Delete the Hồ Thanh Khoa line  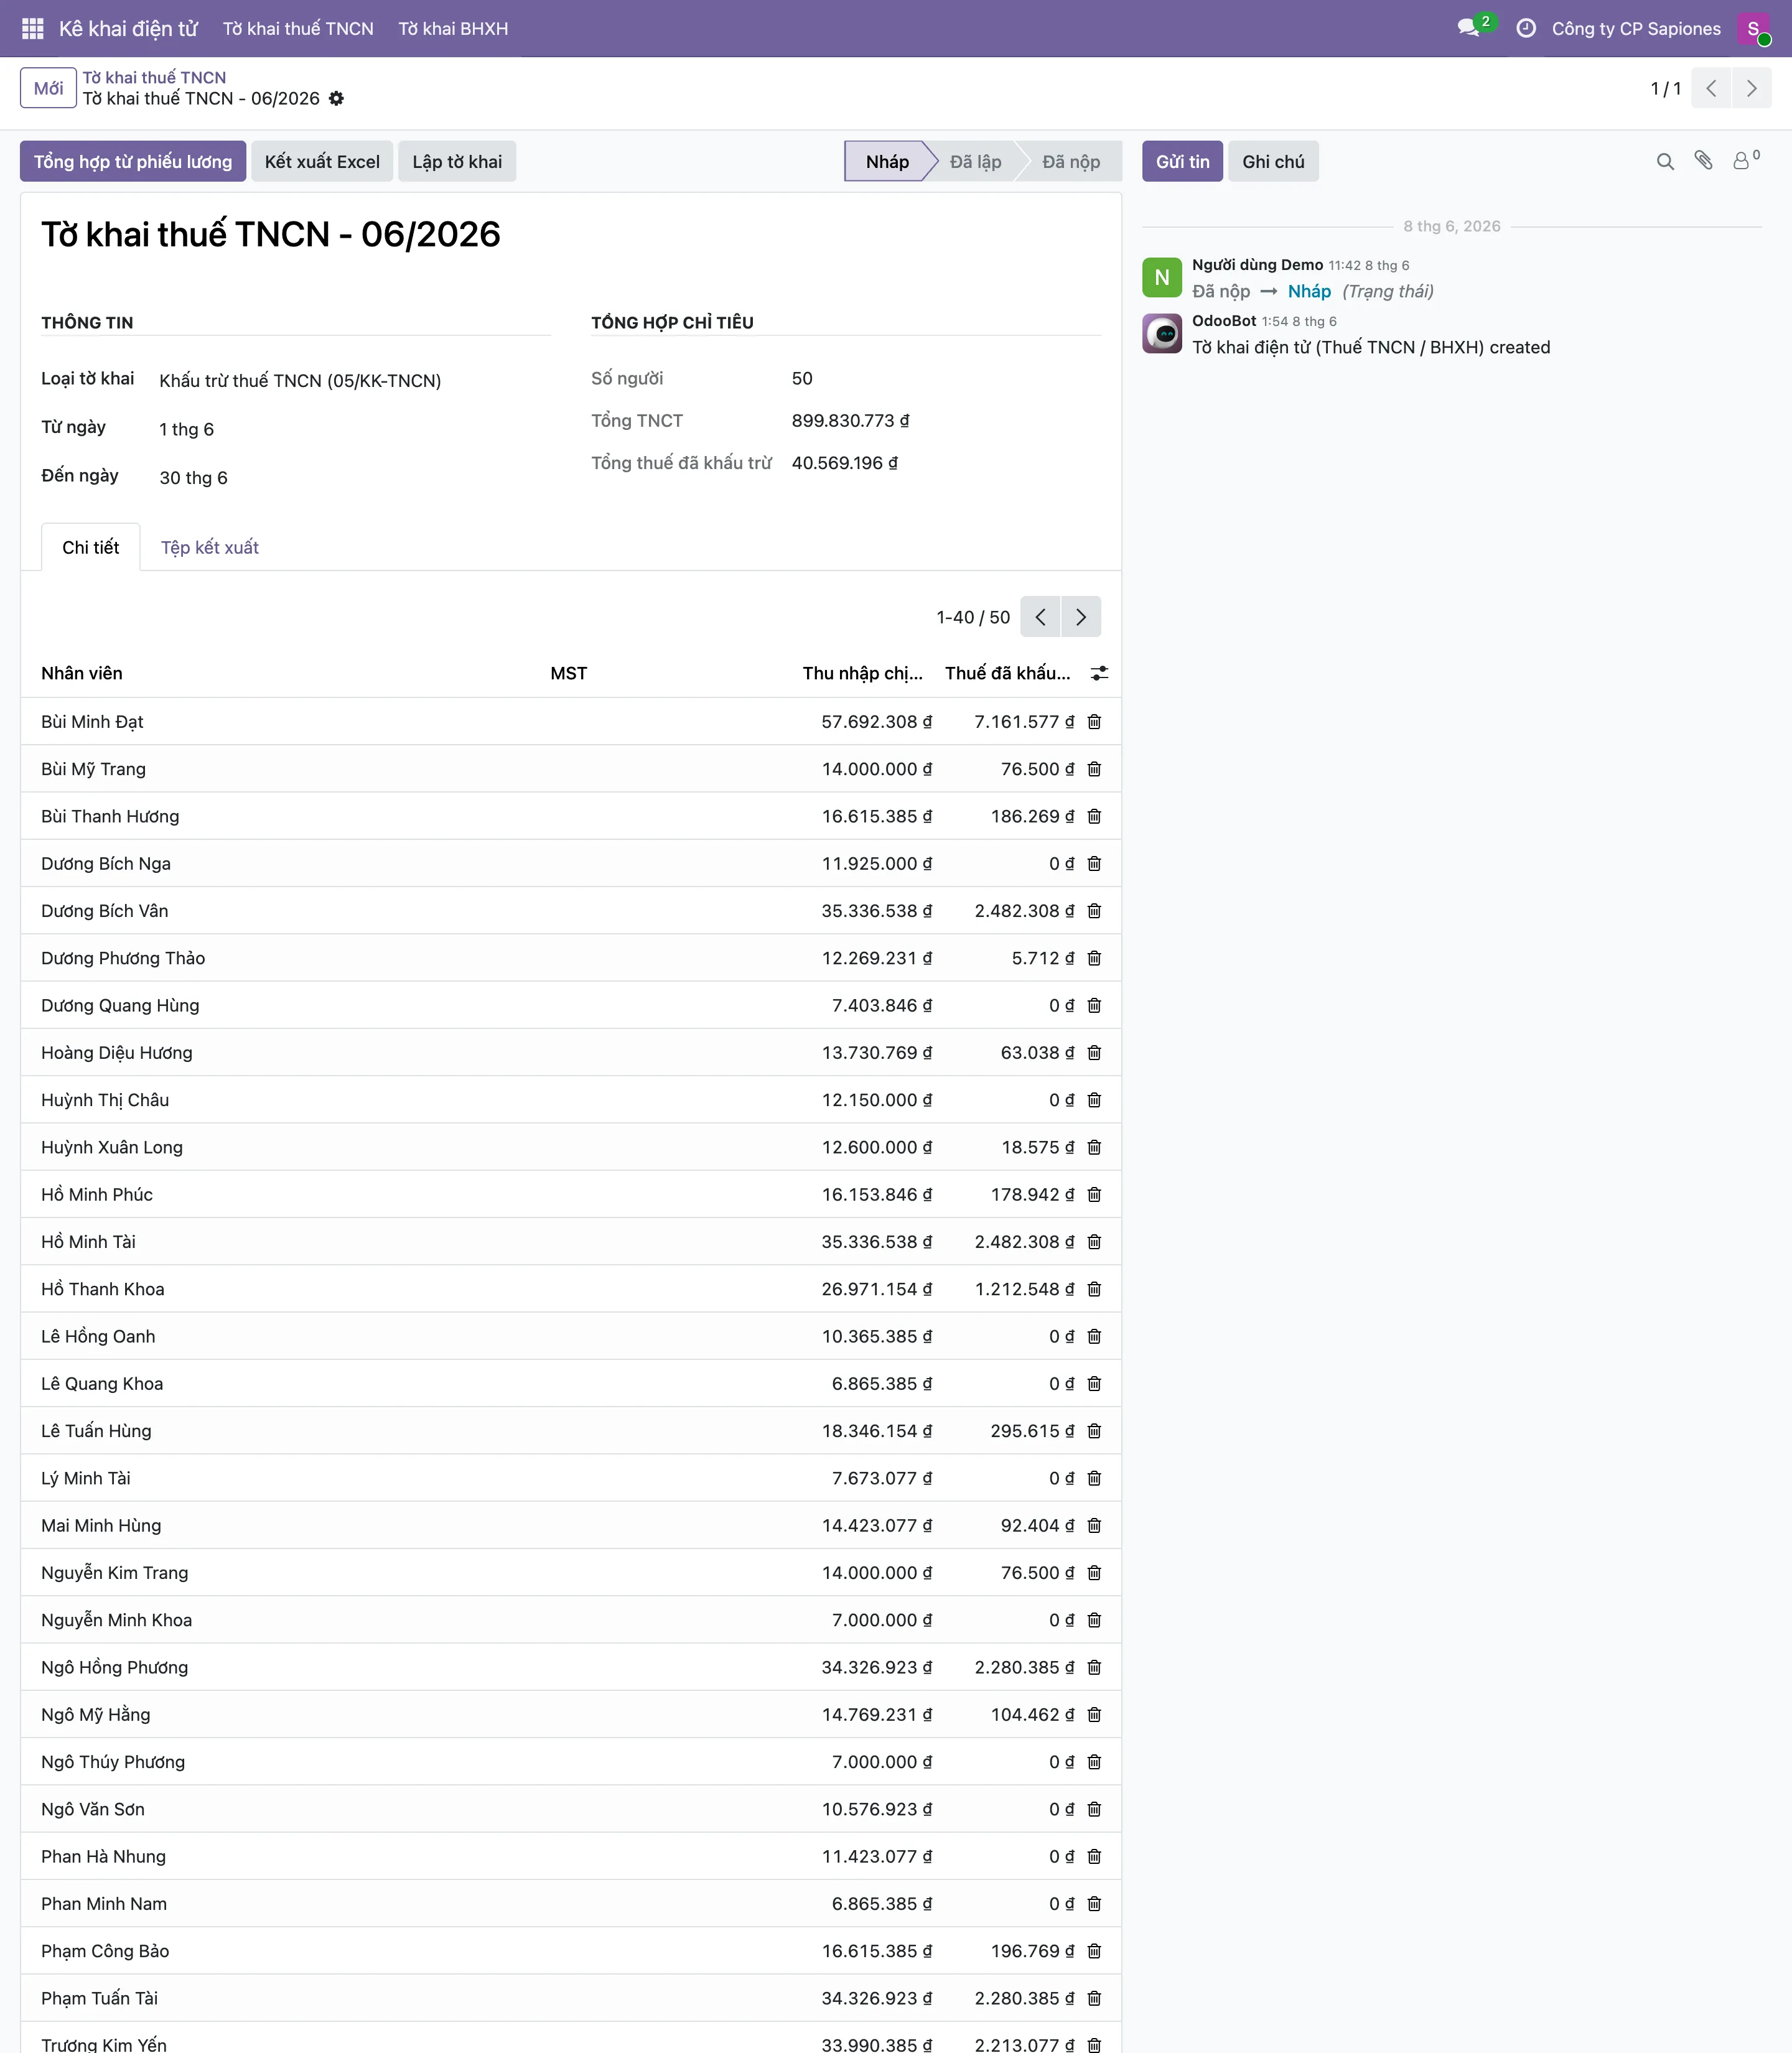pos(1094,1289)
